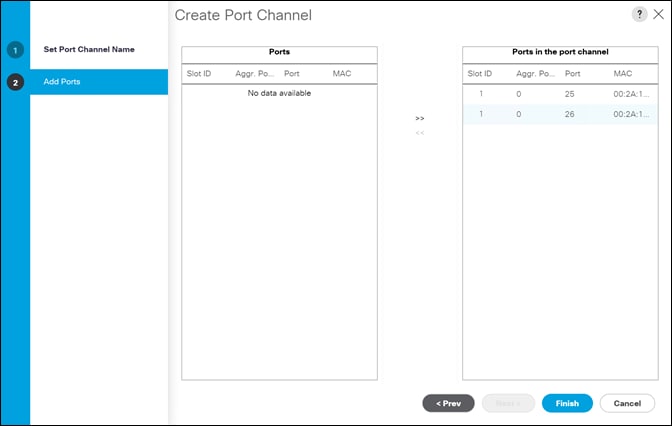Image resolution: width=672 pixels, height=426 pixels.
Task: Click Slot ID 1 in port 25 row
Action: [481, 94]
